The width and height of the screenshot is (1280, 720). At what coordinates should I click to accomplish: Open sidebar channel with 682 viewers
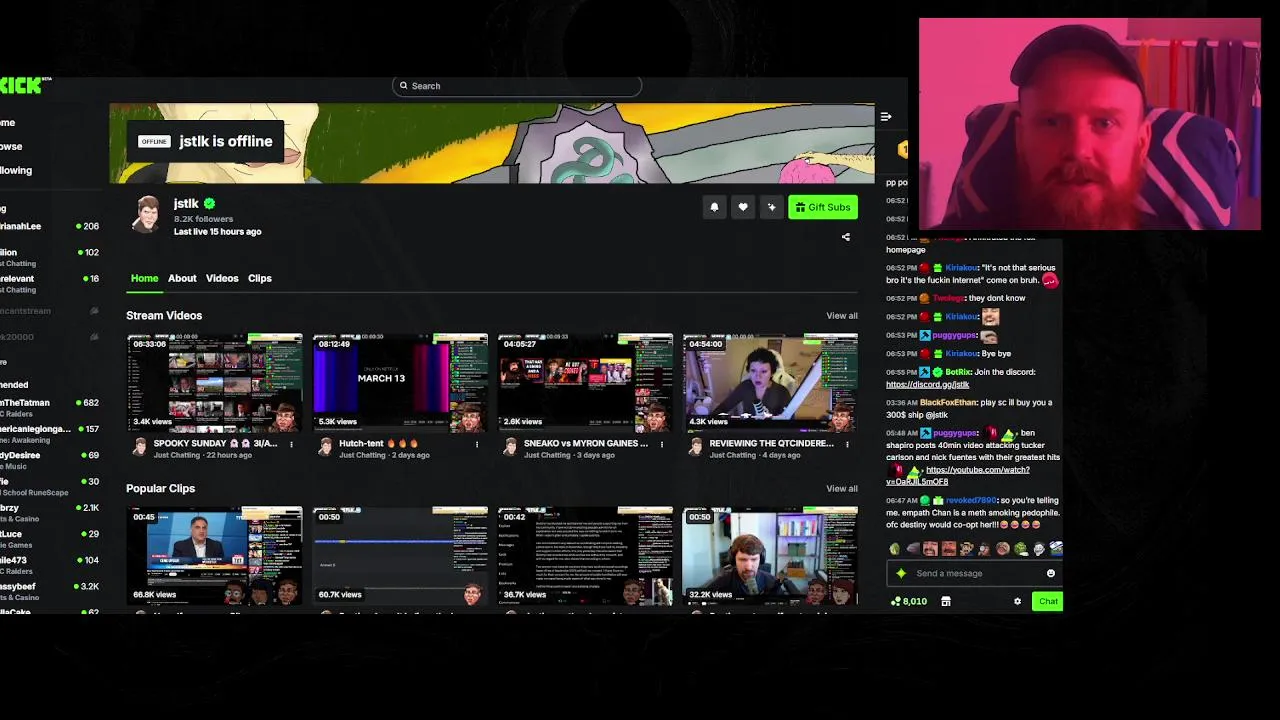49,408
